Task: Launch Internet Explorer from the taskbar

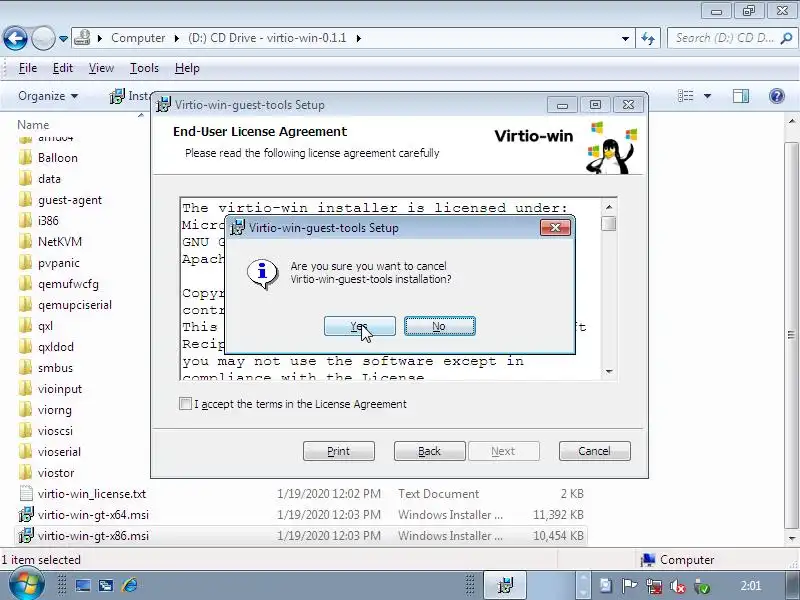Action: click(130, 585)
